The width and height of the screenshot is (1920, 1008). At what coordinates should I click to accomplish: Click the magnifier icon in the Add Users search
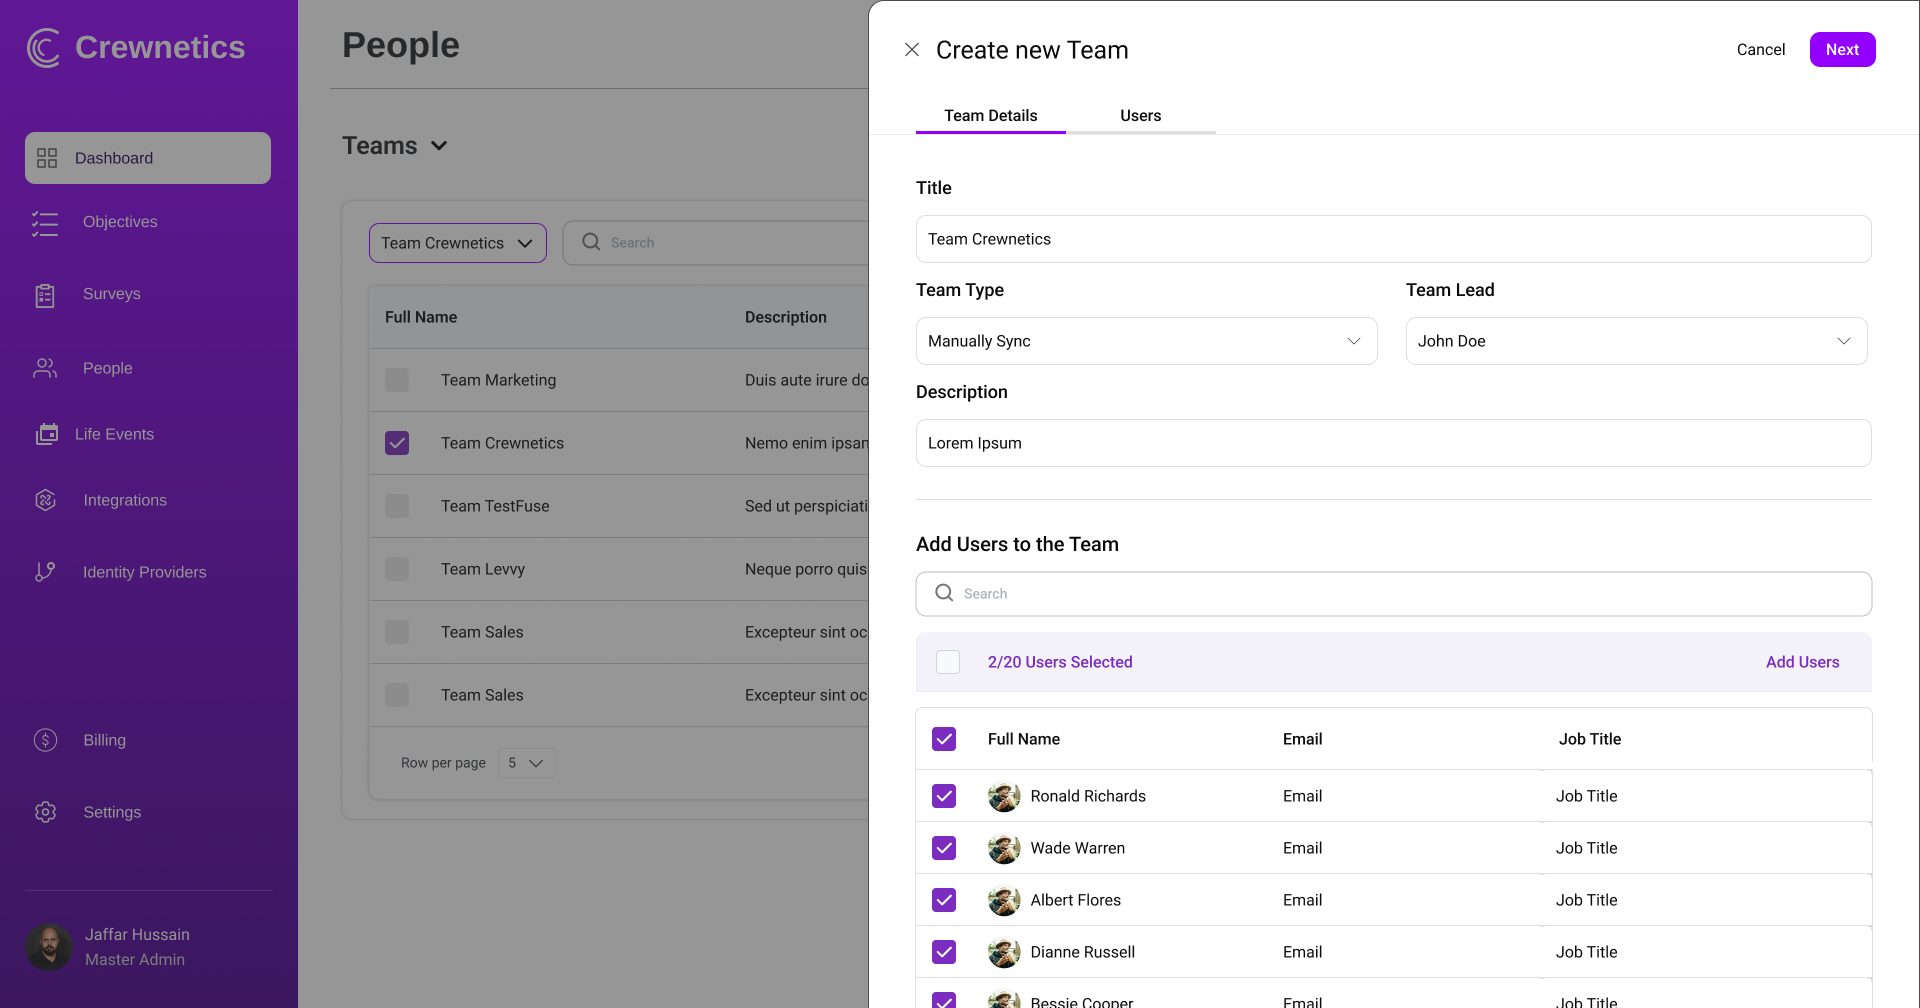pyautogui.click(x=944, y=593)
